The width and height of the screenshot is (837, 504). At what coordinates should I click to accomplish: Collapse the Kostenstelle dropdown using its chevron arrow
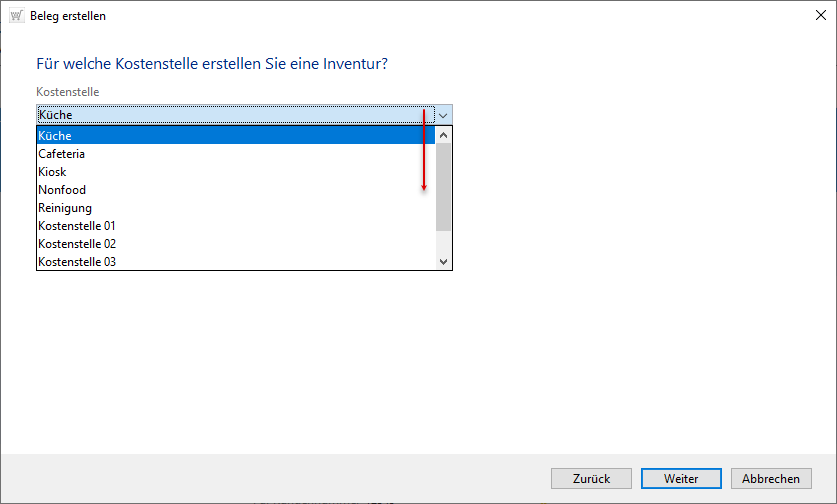coord(443,115)
